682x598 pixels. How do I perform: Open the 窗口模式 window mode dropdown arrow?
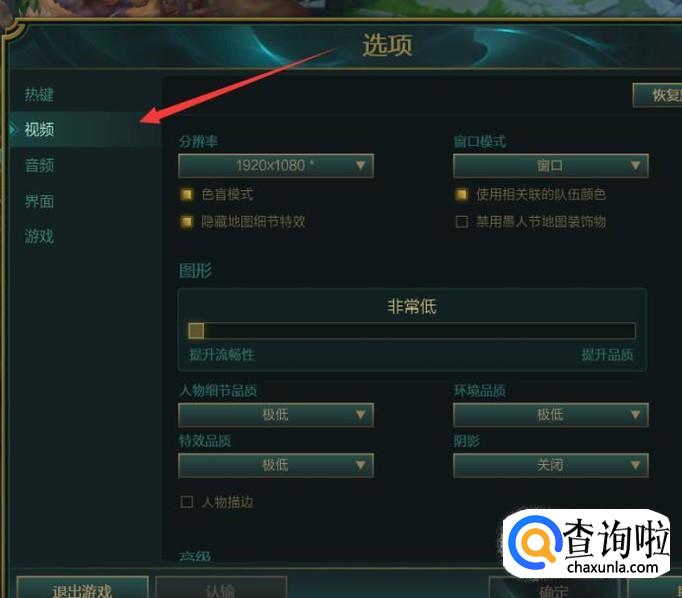(x=635, y=166)
